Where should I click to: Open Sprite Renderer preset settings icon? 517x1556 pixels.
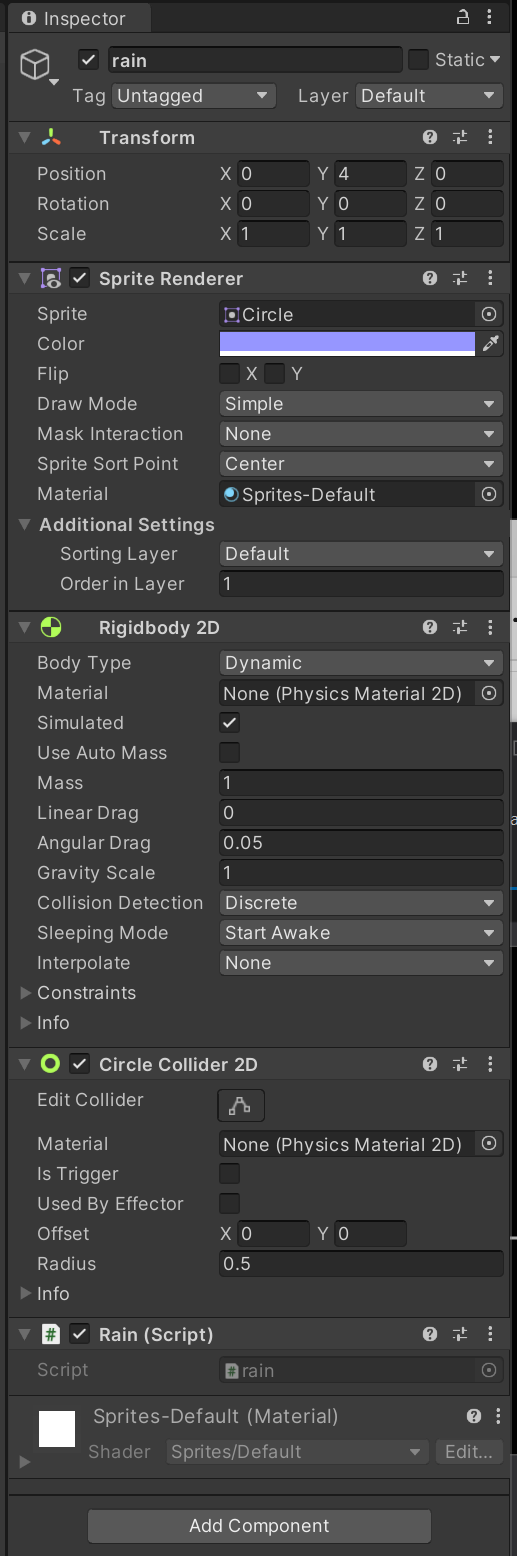click(460, 279)
